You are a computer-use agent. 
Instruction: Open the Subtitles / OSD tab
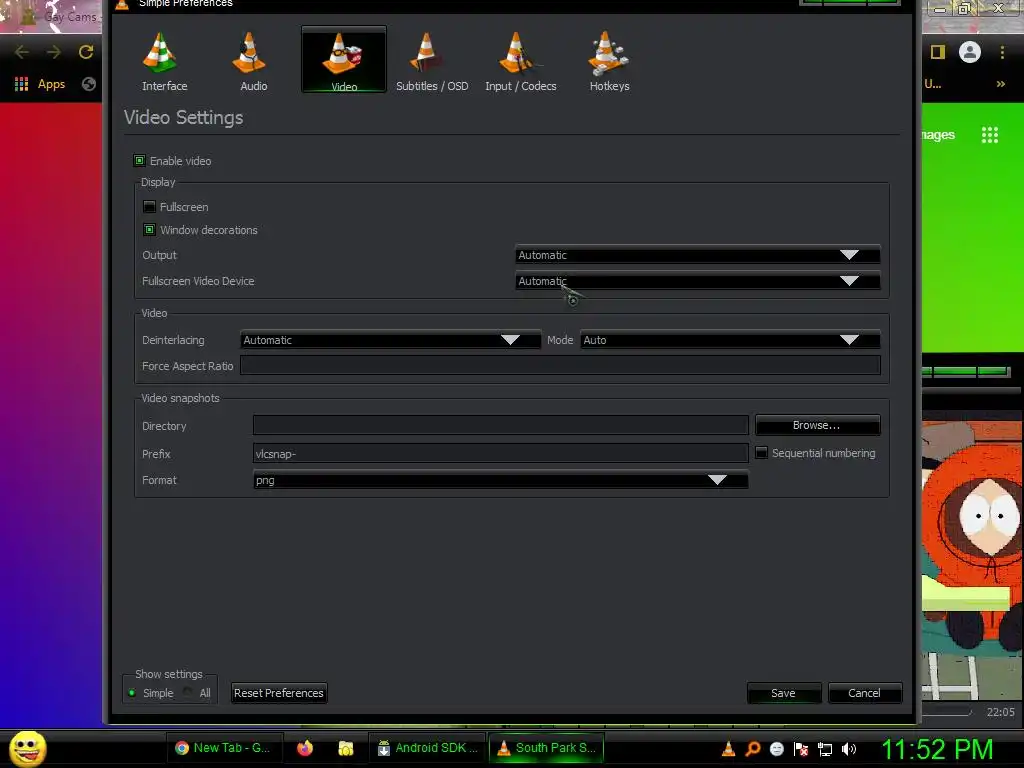coord(432,60)
